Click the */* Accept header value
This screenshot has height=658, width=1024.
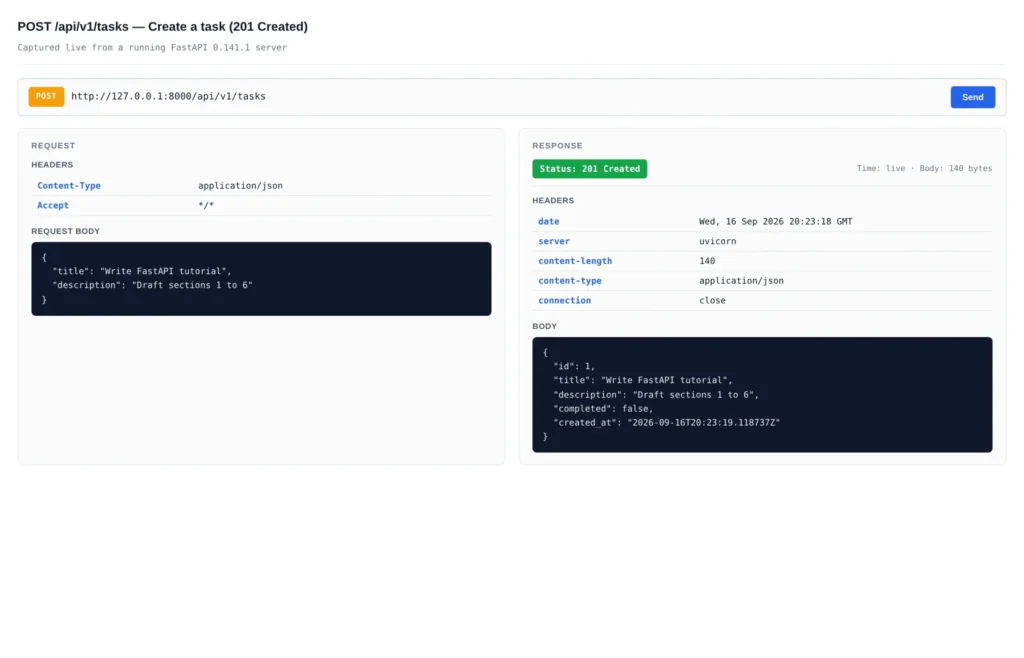tap(206, 206)
